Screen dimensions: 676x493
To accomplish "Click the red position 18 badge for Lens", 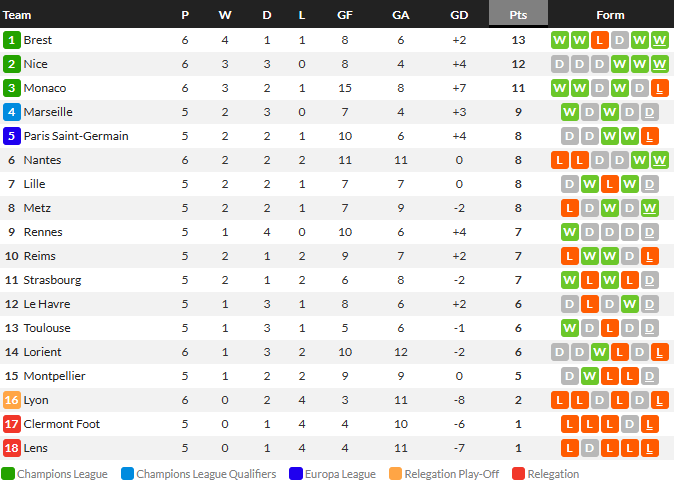I will (12, 448).
